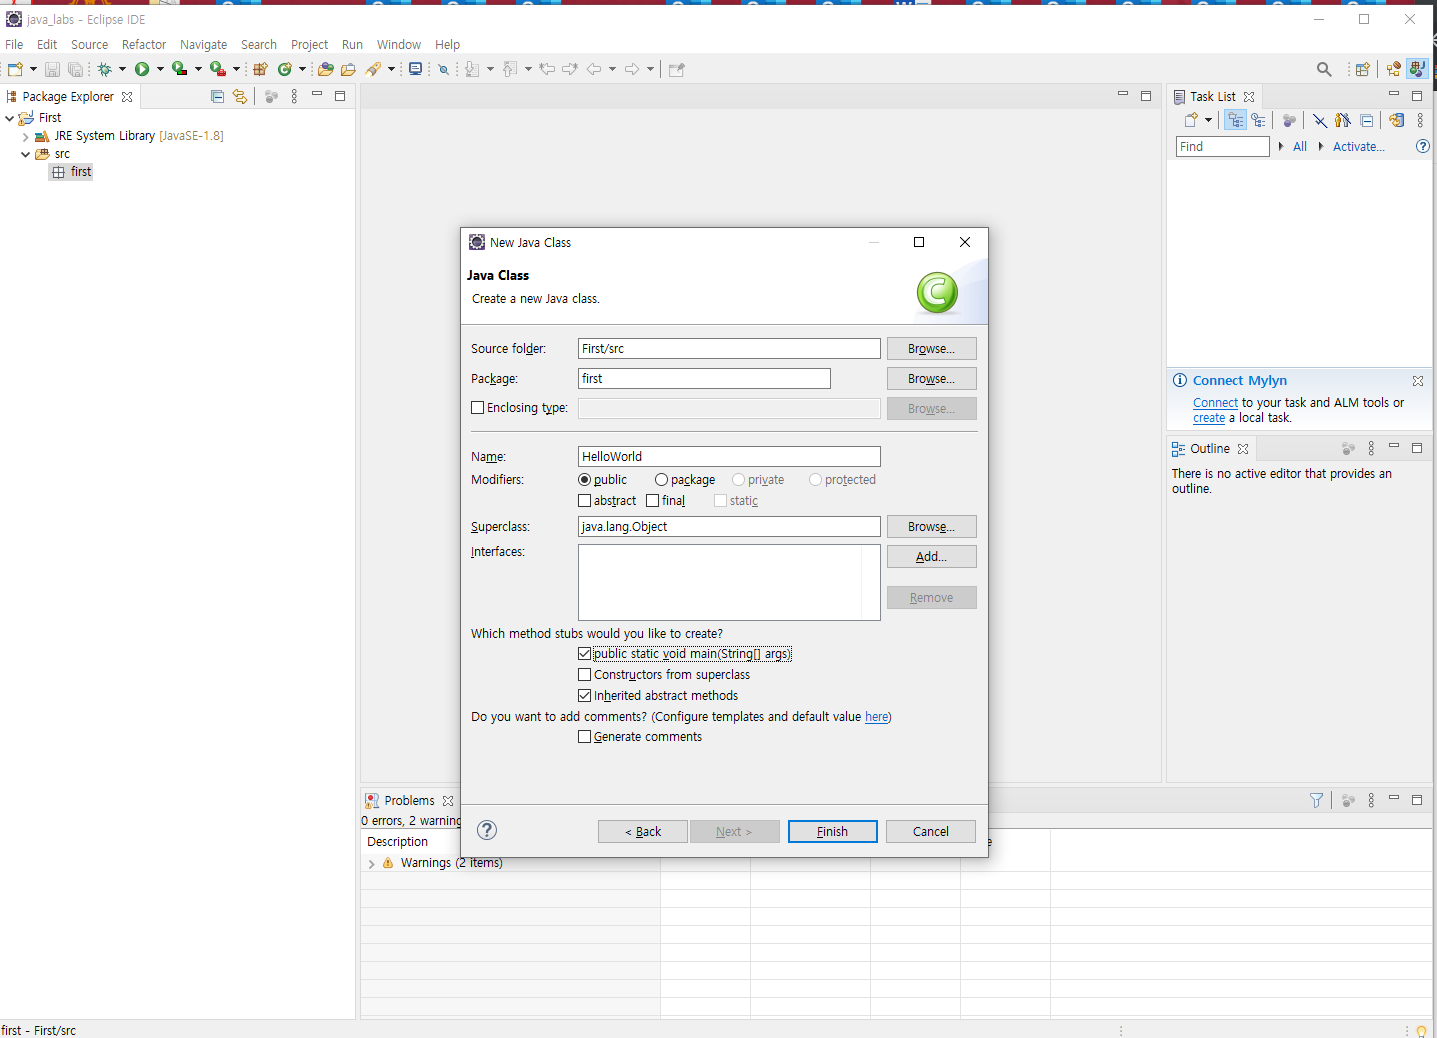Enable the Enclosing type checkbox

point(478,407)
